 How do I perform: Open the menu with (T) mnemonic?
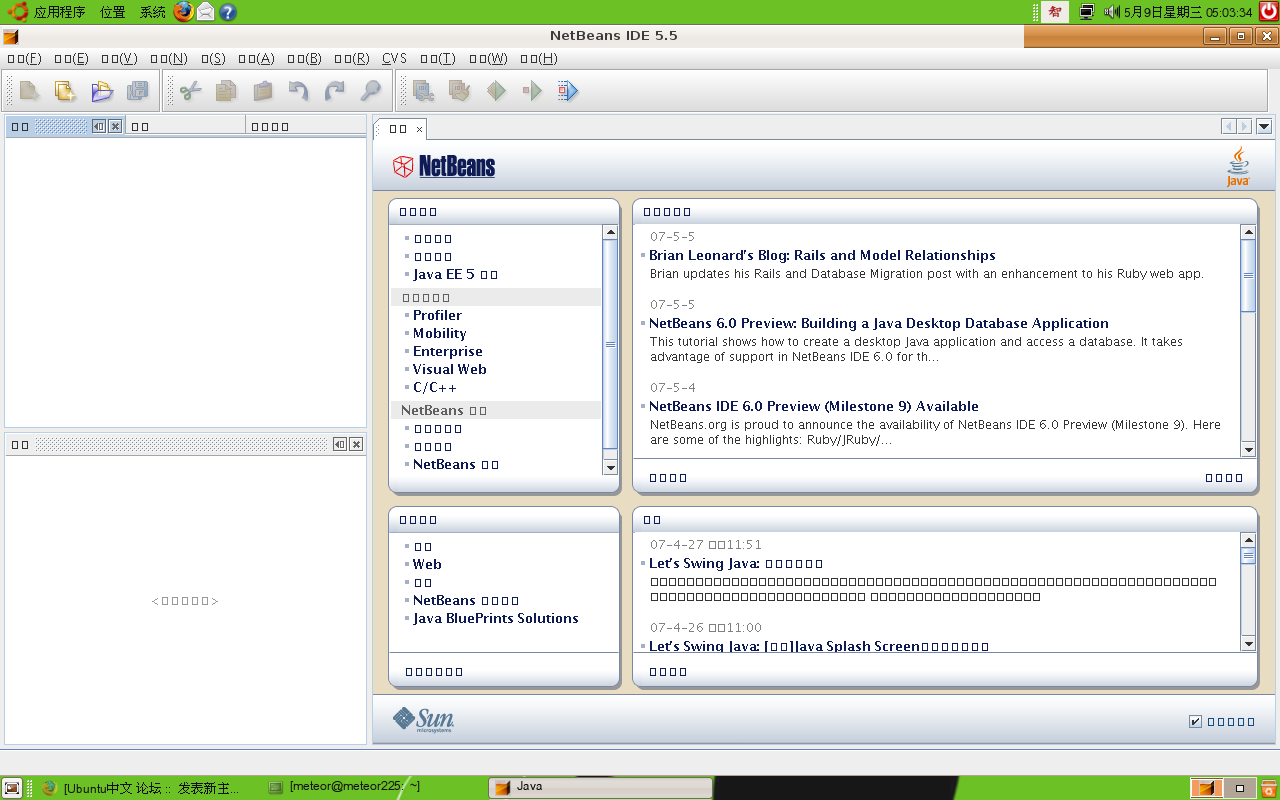point(438,59)
